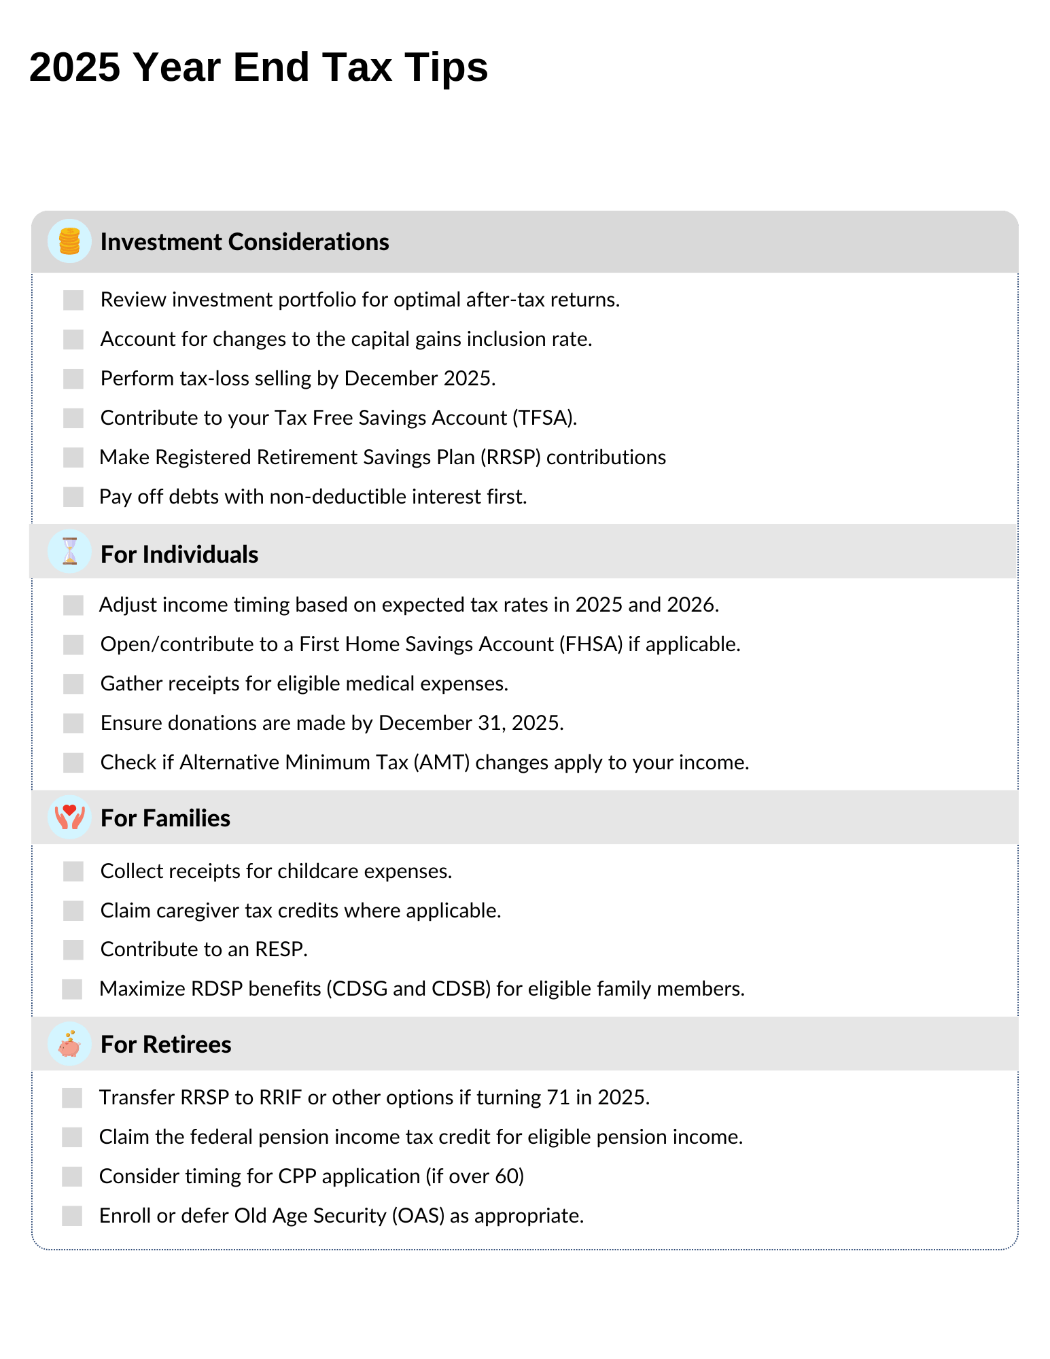Click the hands-with-heart icon beside For Families
1050x1359 pixels.
click(69, 817)
